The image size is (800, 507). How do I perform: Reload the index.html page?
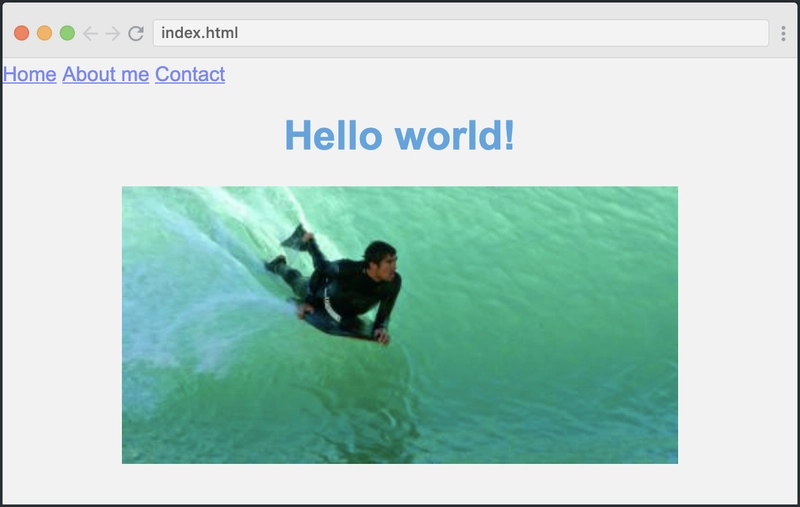click(x=136, y=33)
